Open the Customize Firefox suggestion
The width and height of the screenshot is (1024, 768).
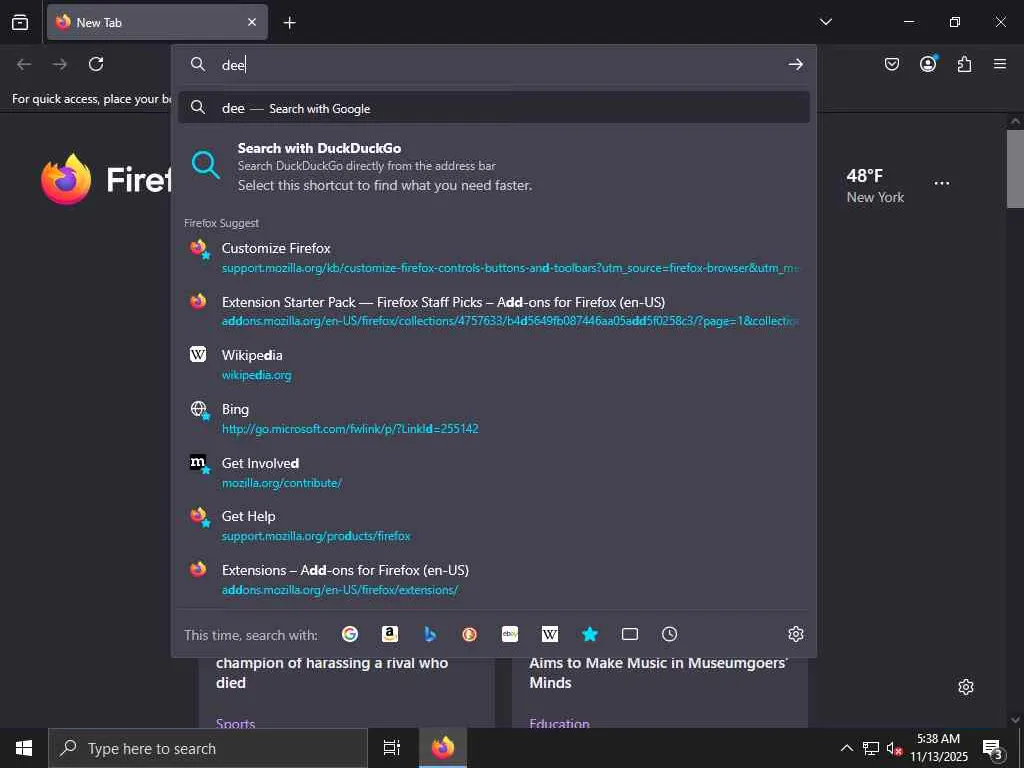(494, 257)
